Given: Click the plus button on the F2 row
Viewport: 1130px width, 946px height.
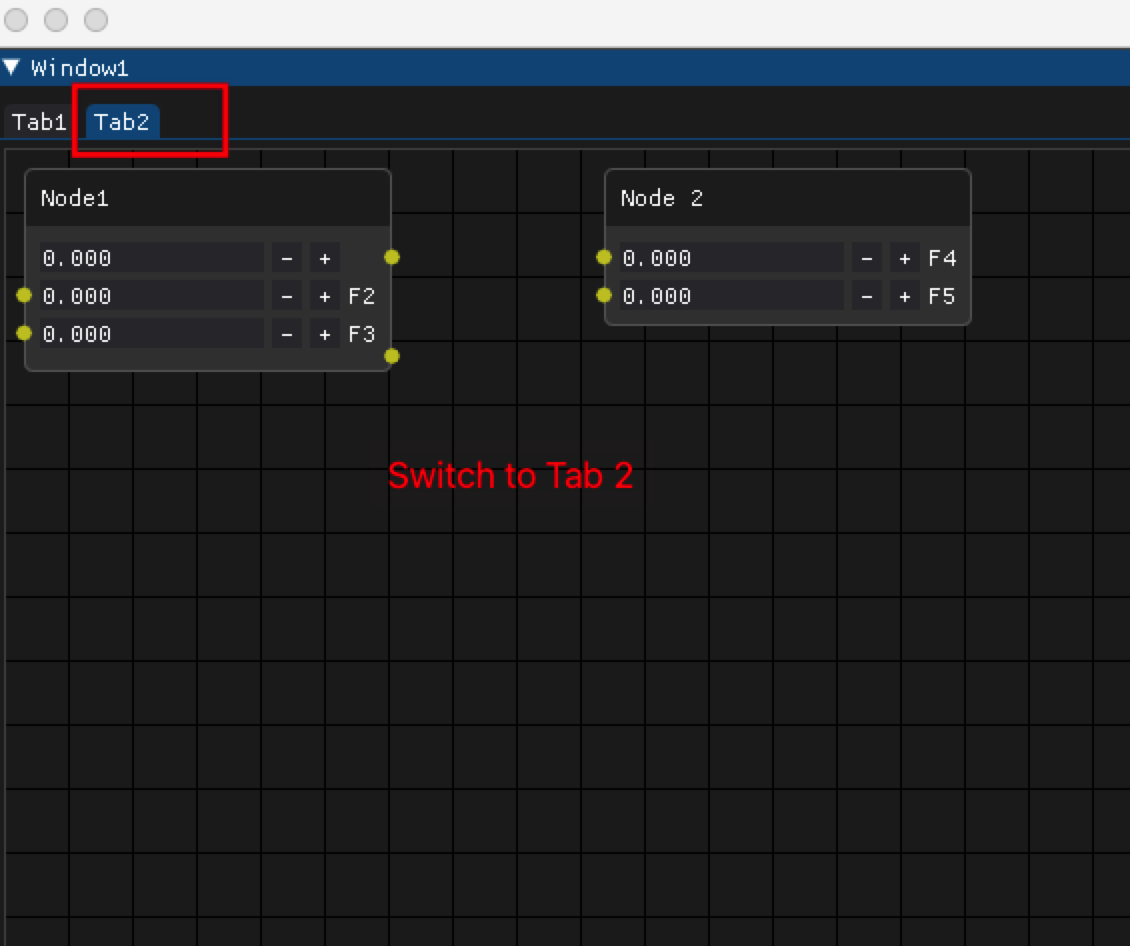Looking at the screenshot, I should [323, 295].
